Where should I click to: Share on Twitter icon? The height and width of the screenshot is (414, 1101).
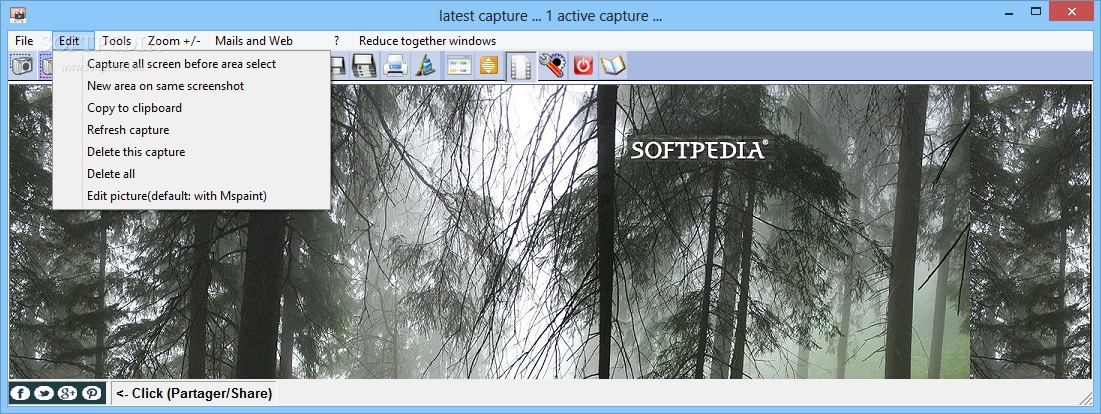pyautogui.click(x=44, y=393)
